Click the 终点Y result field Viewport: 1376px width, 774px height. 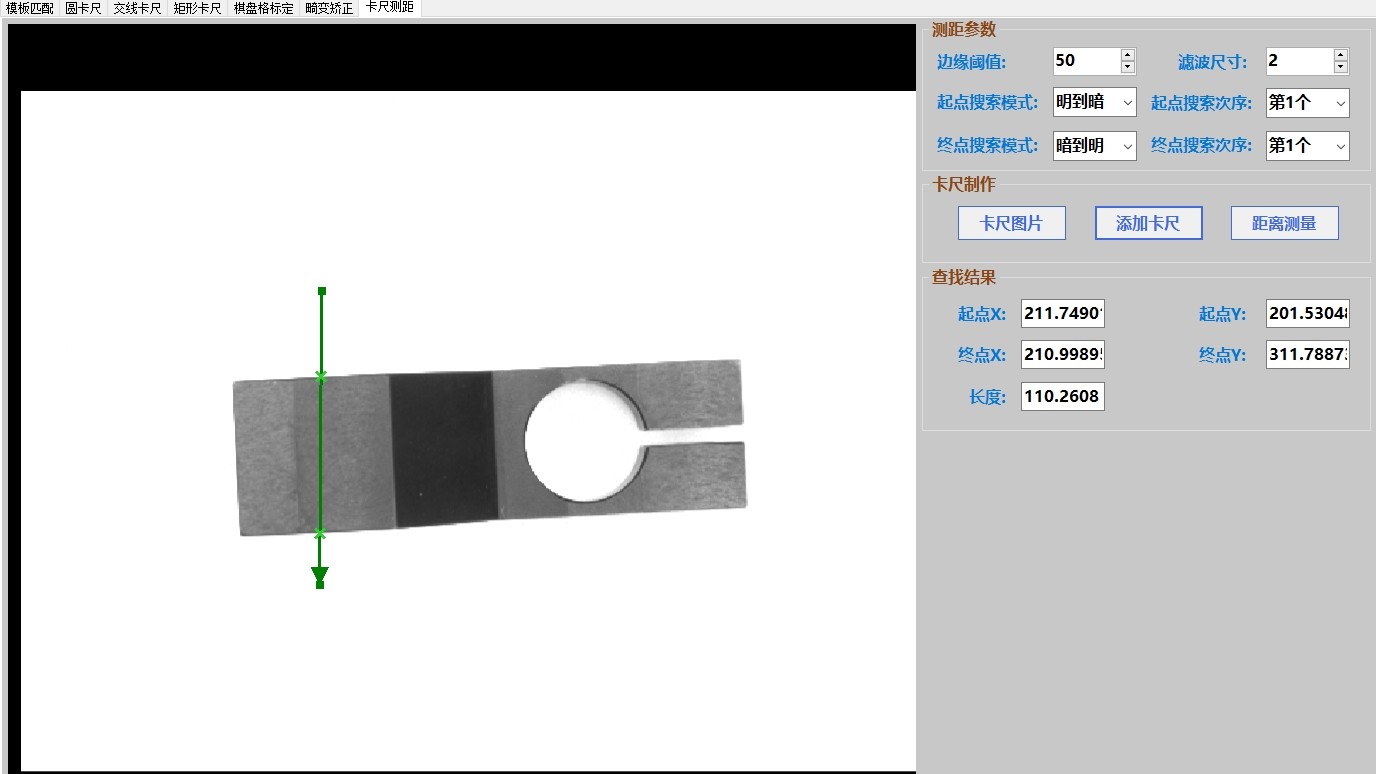coord(1308,355)
